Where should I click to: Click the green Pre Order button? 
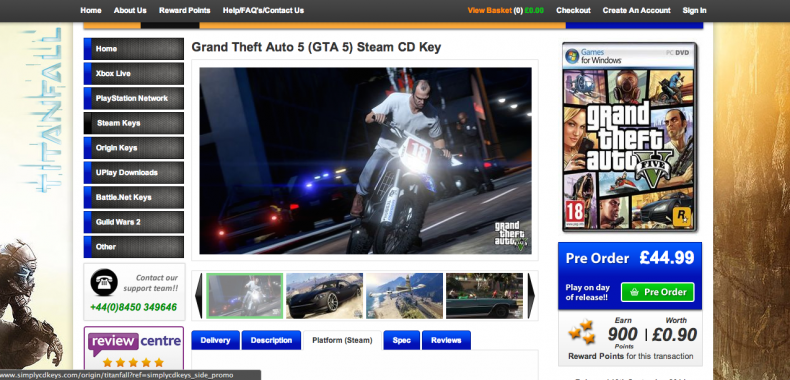click(x=657, y=292)
